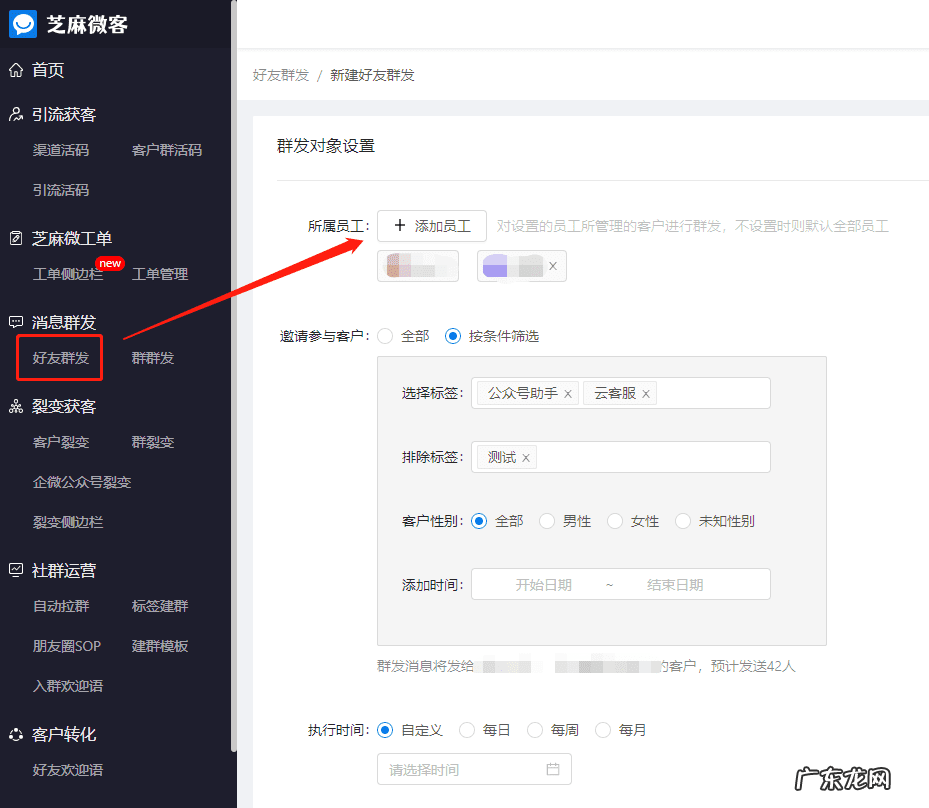Image resolution: width=929 pixels, height=808 pixels.
Task: Click the 消息群发 chat bubble icon
Action: [14, 322]
